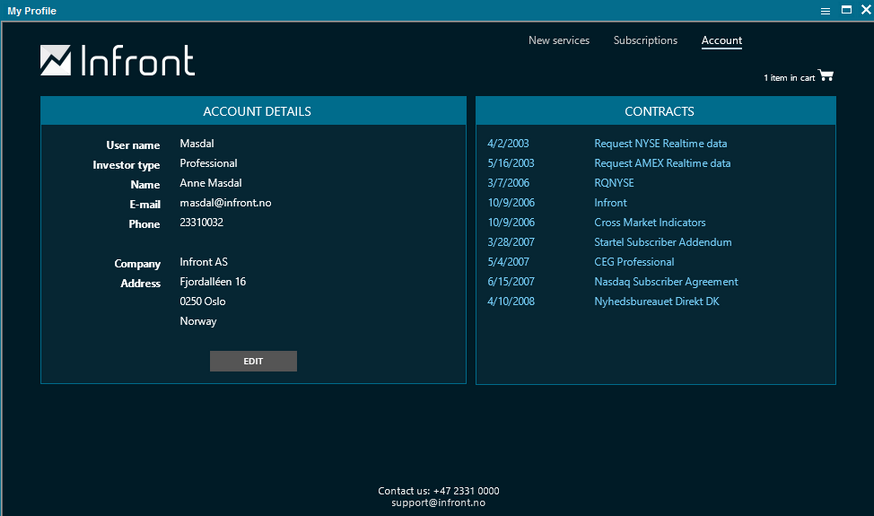Click the ACCOUNT DETAILS panel header

click(x=254, y=111)
